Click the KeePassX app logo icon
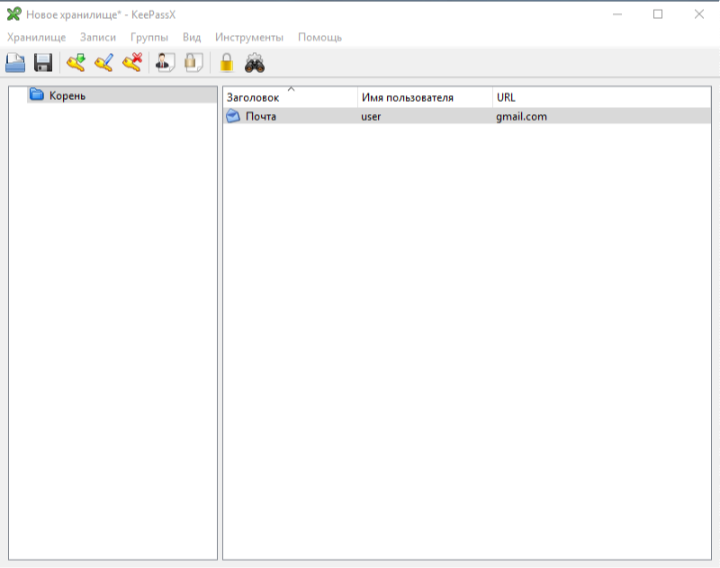The image size is (720, 568). pos(14,14)
